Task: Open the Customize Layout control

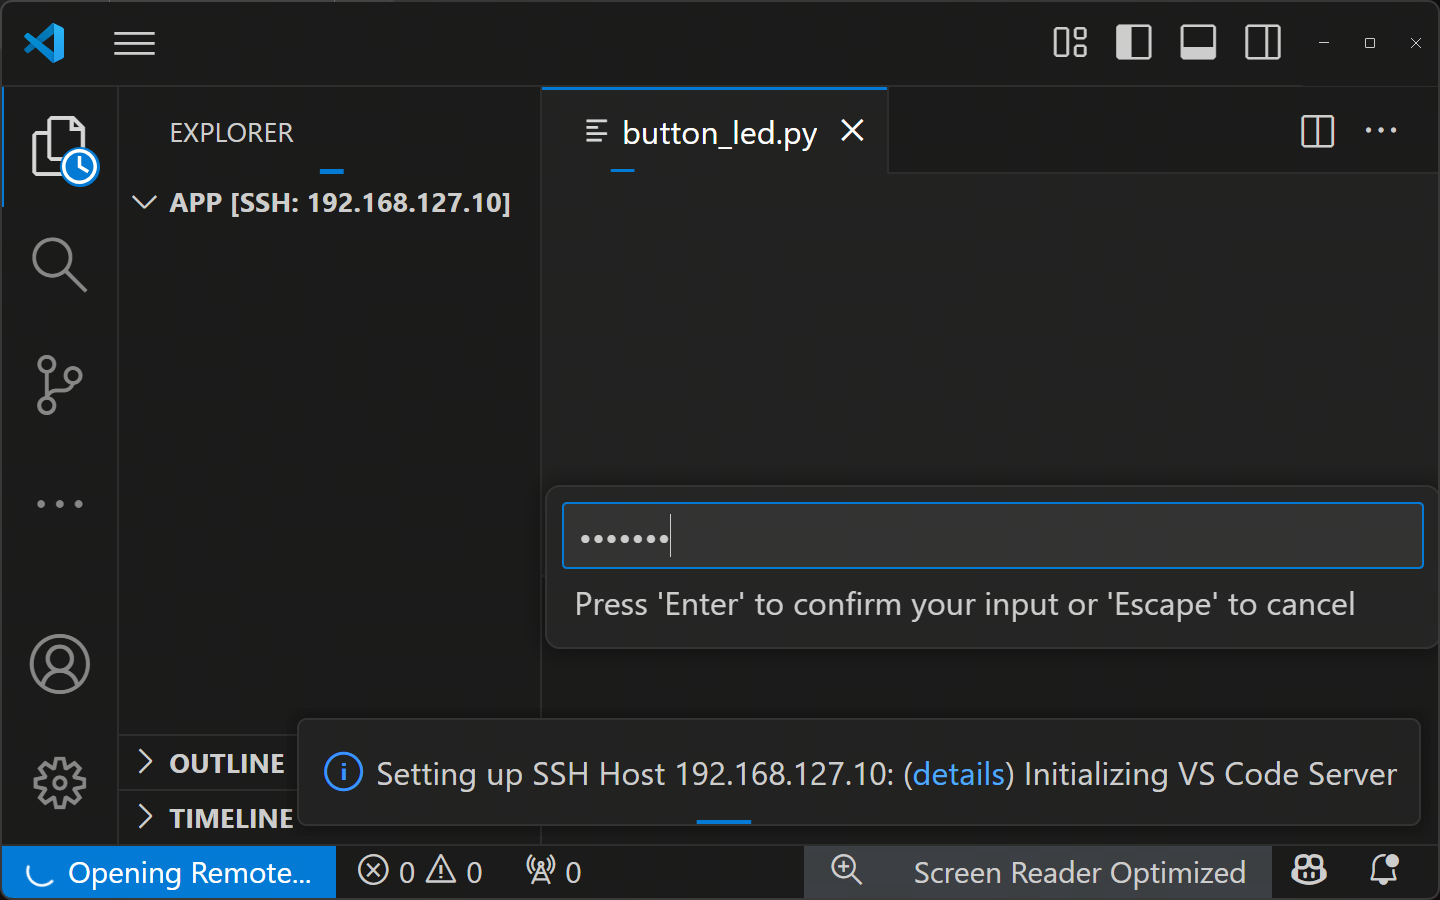Action: click(x=1069, y=42)
